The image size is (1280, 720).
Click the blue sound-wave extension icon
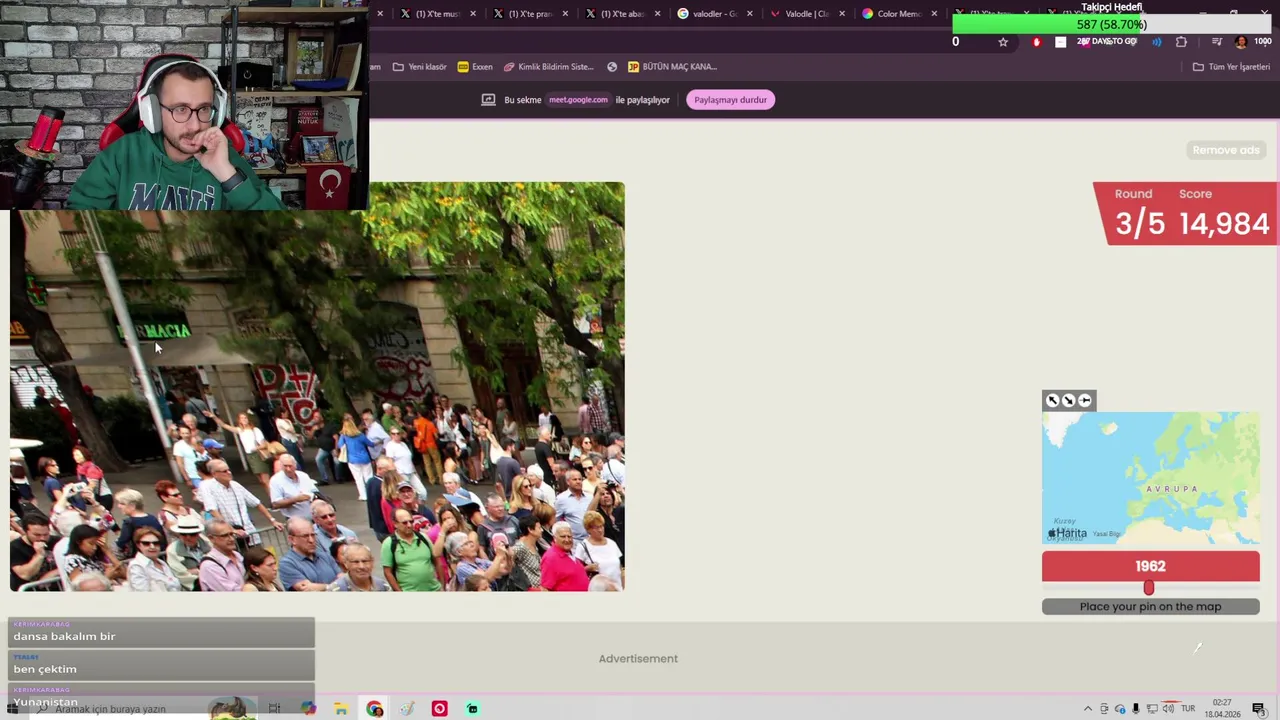1157,42
